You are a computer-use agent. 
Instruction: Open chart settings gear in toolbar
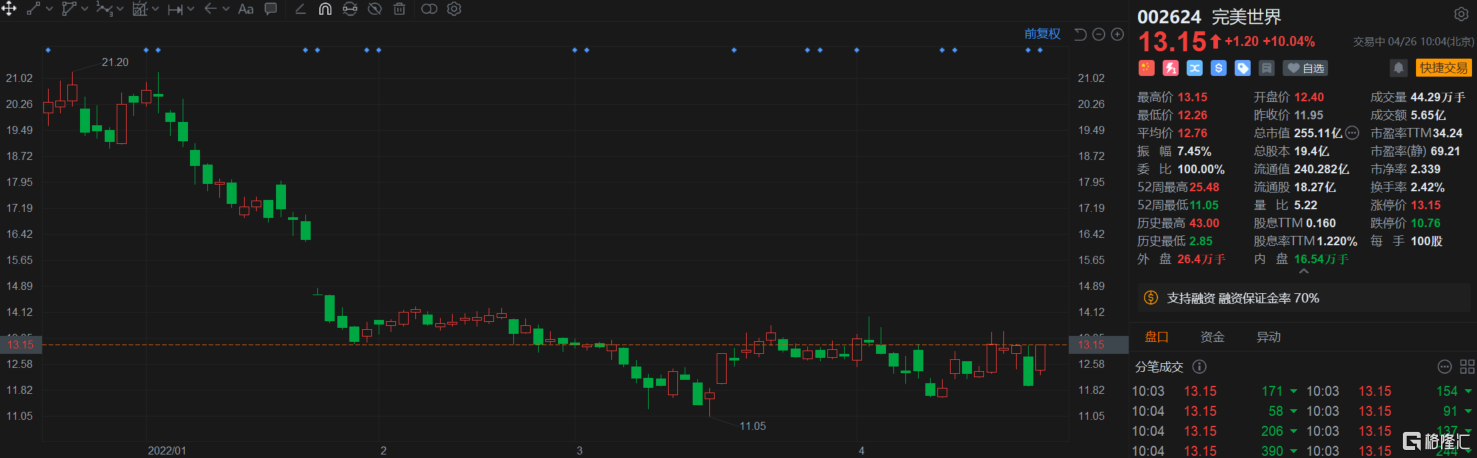pyautogui.click(x=454, y=9)
